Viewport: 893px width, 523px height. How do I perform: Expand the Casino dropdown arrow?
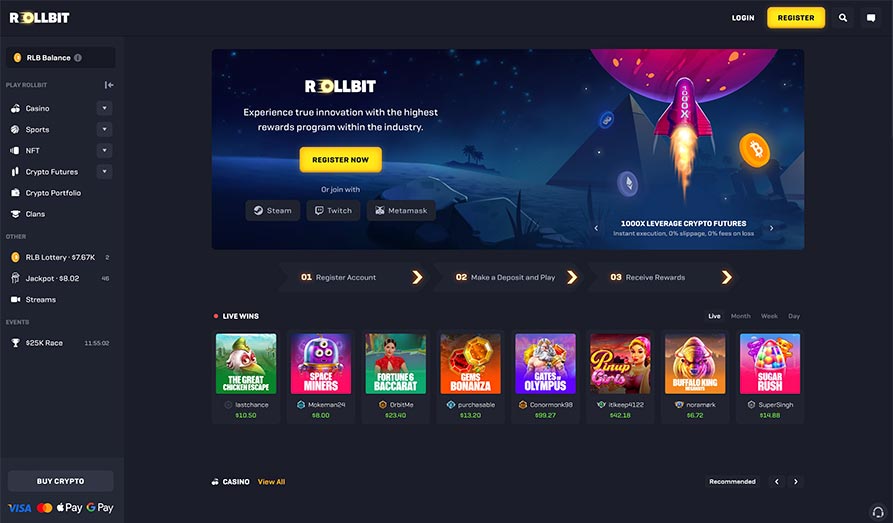click(x=104, y=108)
